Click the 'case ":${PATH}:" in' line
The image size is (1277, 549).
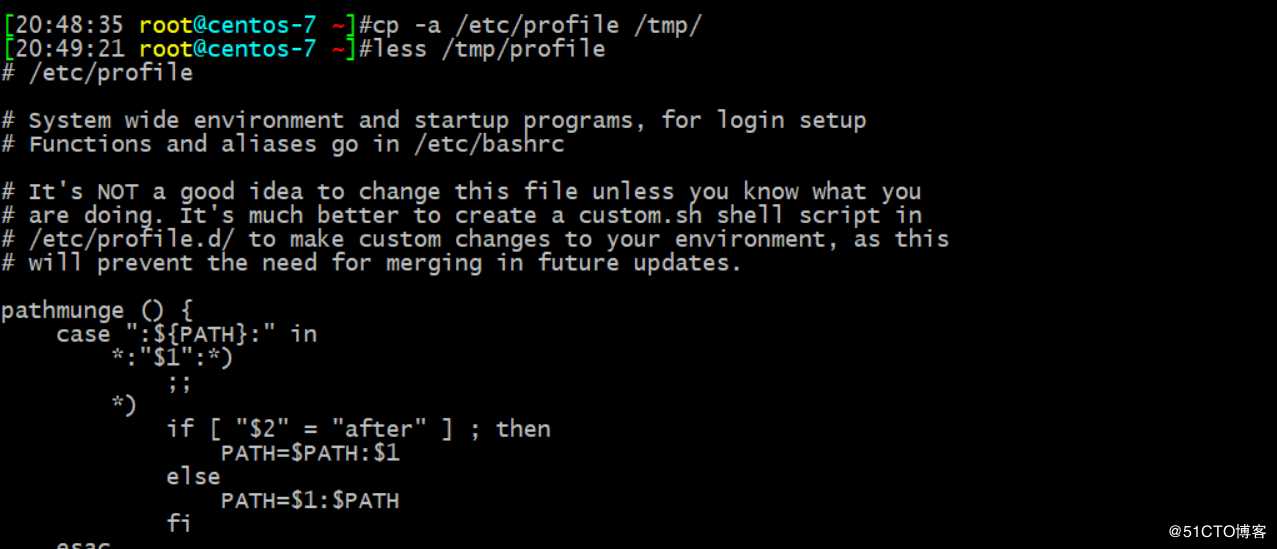click(x=186, y=334)
